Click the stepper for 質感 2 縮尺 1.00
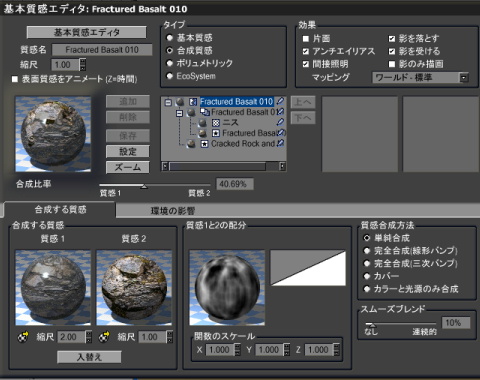The height and width of the screenshot is (380, 480). click(170, 337)
